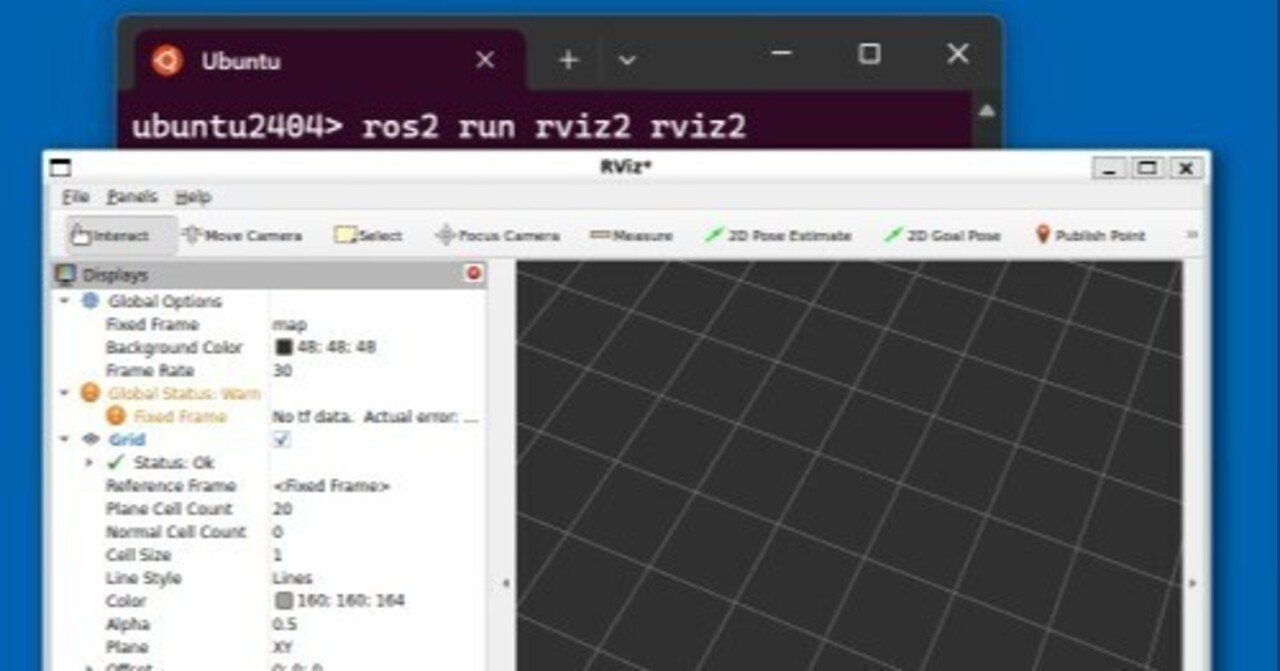Open the Background Color swatch

point(286,347)
